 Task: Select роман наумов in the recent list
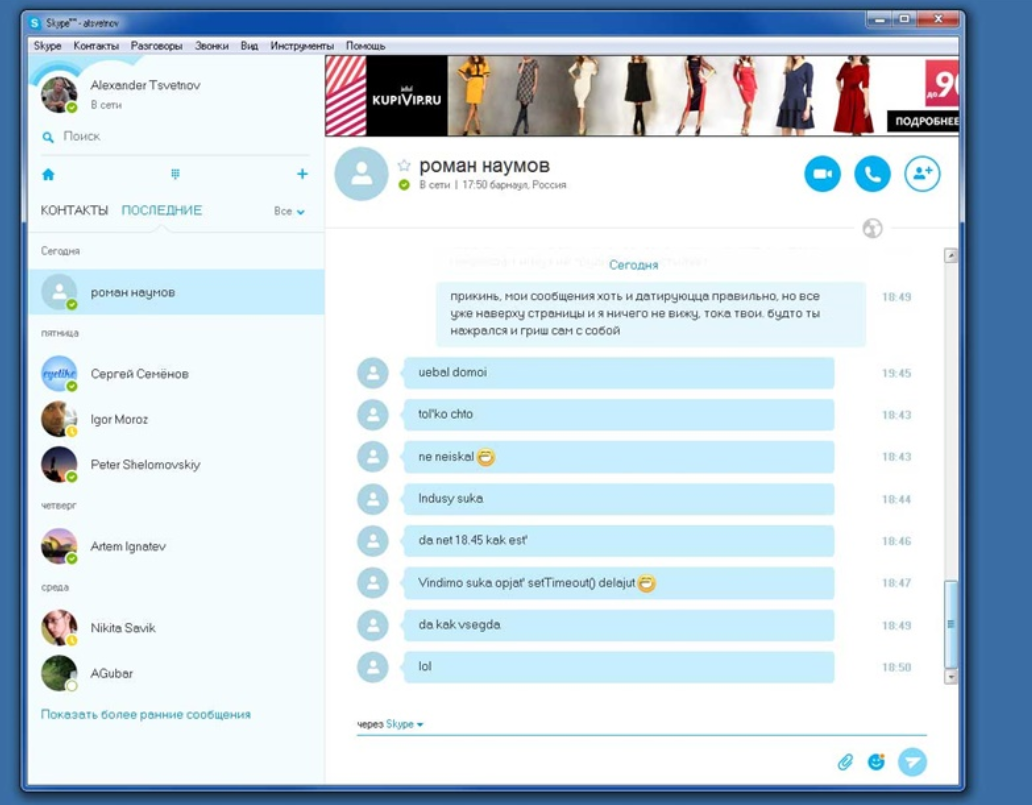[x=176, y=292]
